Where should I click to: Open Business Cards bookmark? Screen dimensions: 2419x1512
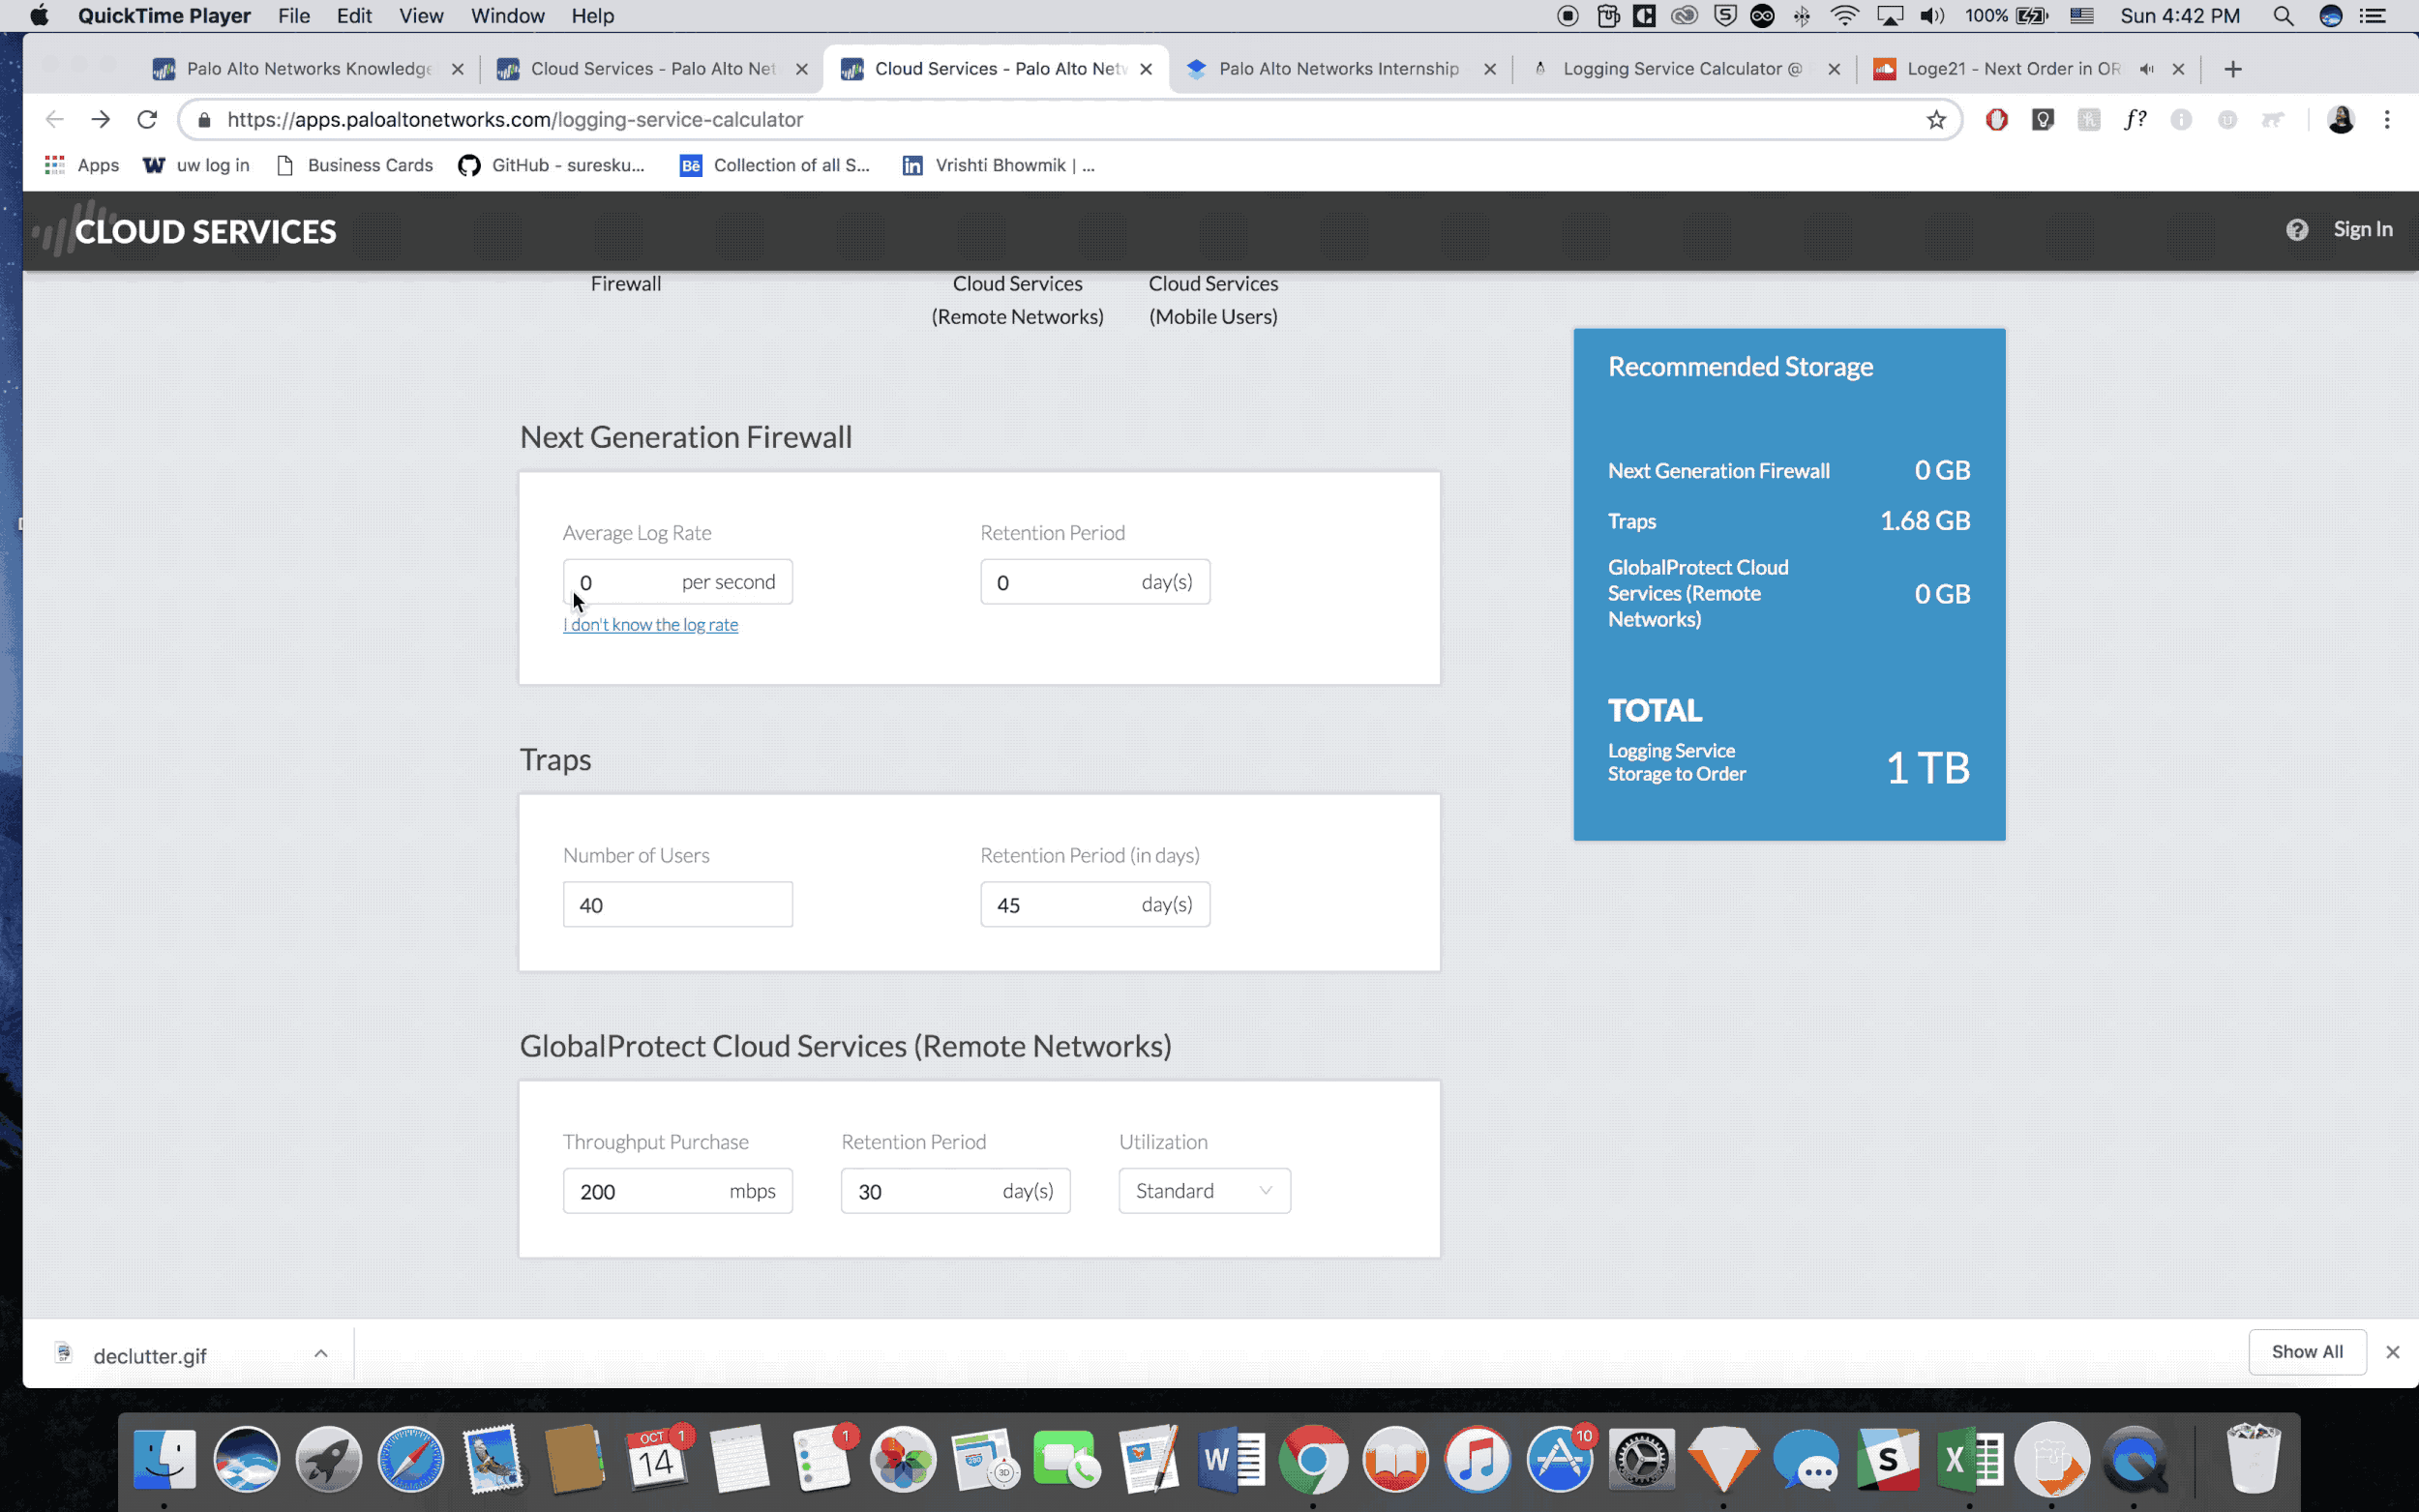355,165
